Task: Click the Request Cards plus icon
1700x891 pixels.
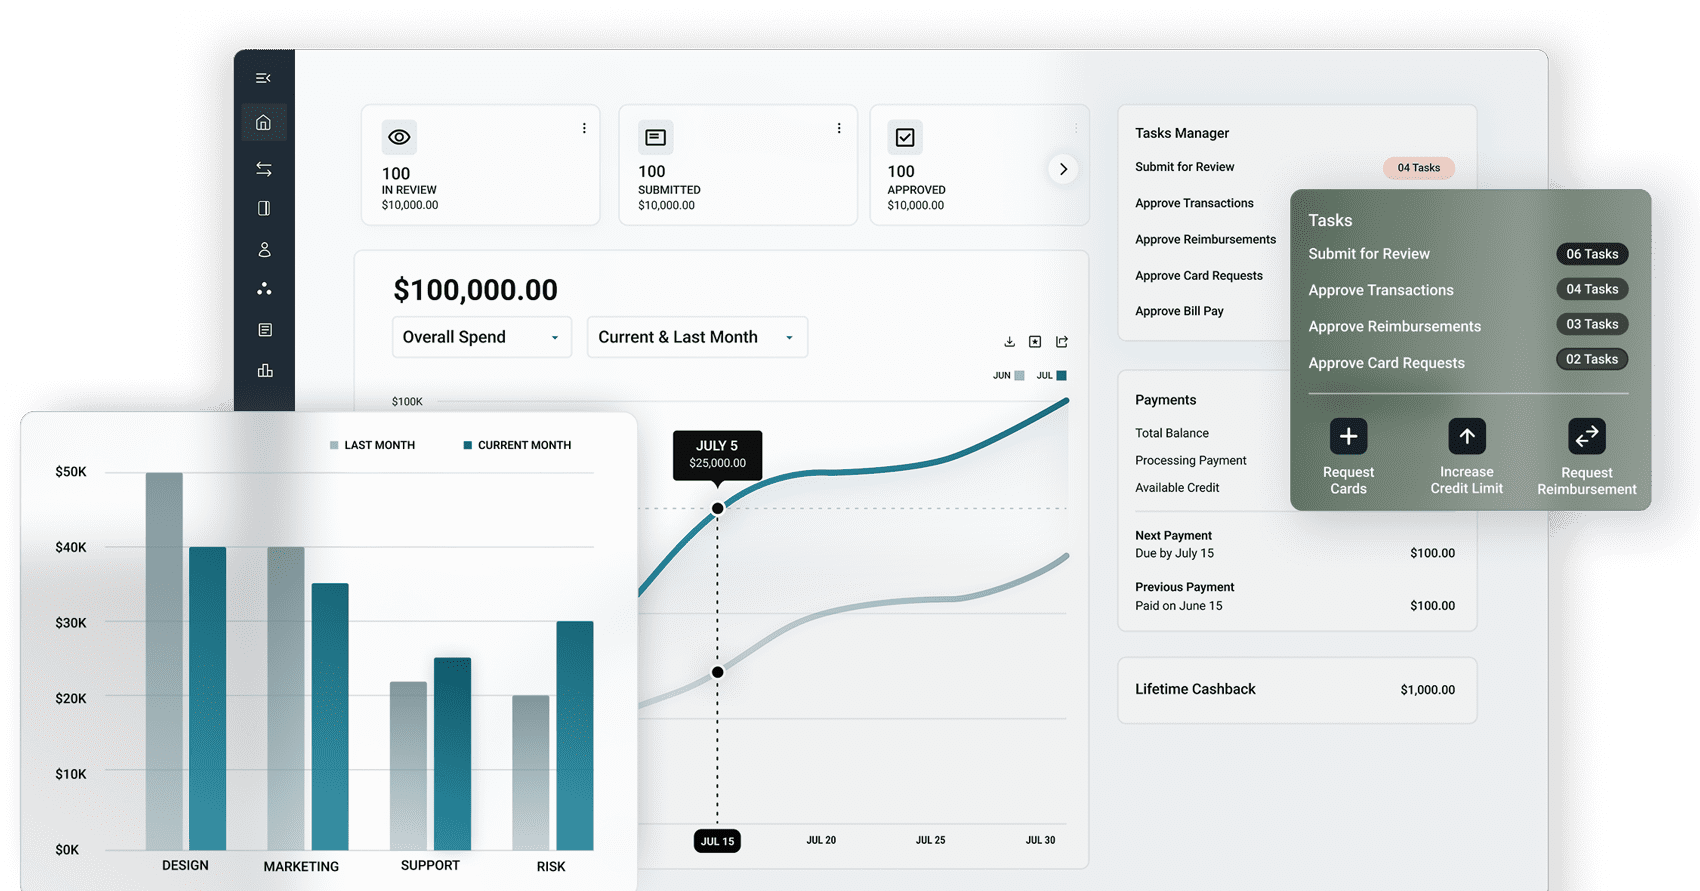Action: click(1348, 436)
